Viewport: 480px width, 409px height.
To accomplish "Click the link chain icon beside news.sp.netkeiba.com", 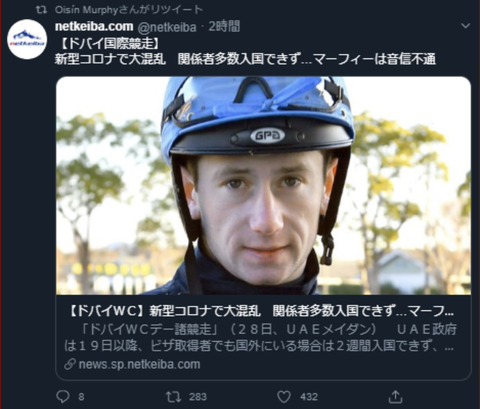I will click(70, 364).
